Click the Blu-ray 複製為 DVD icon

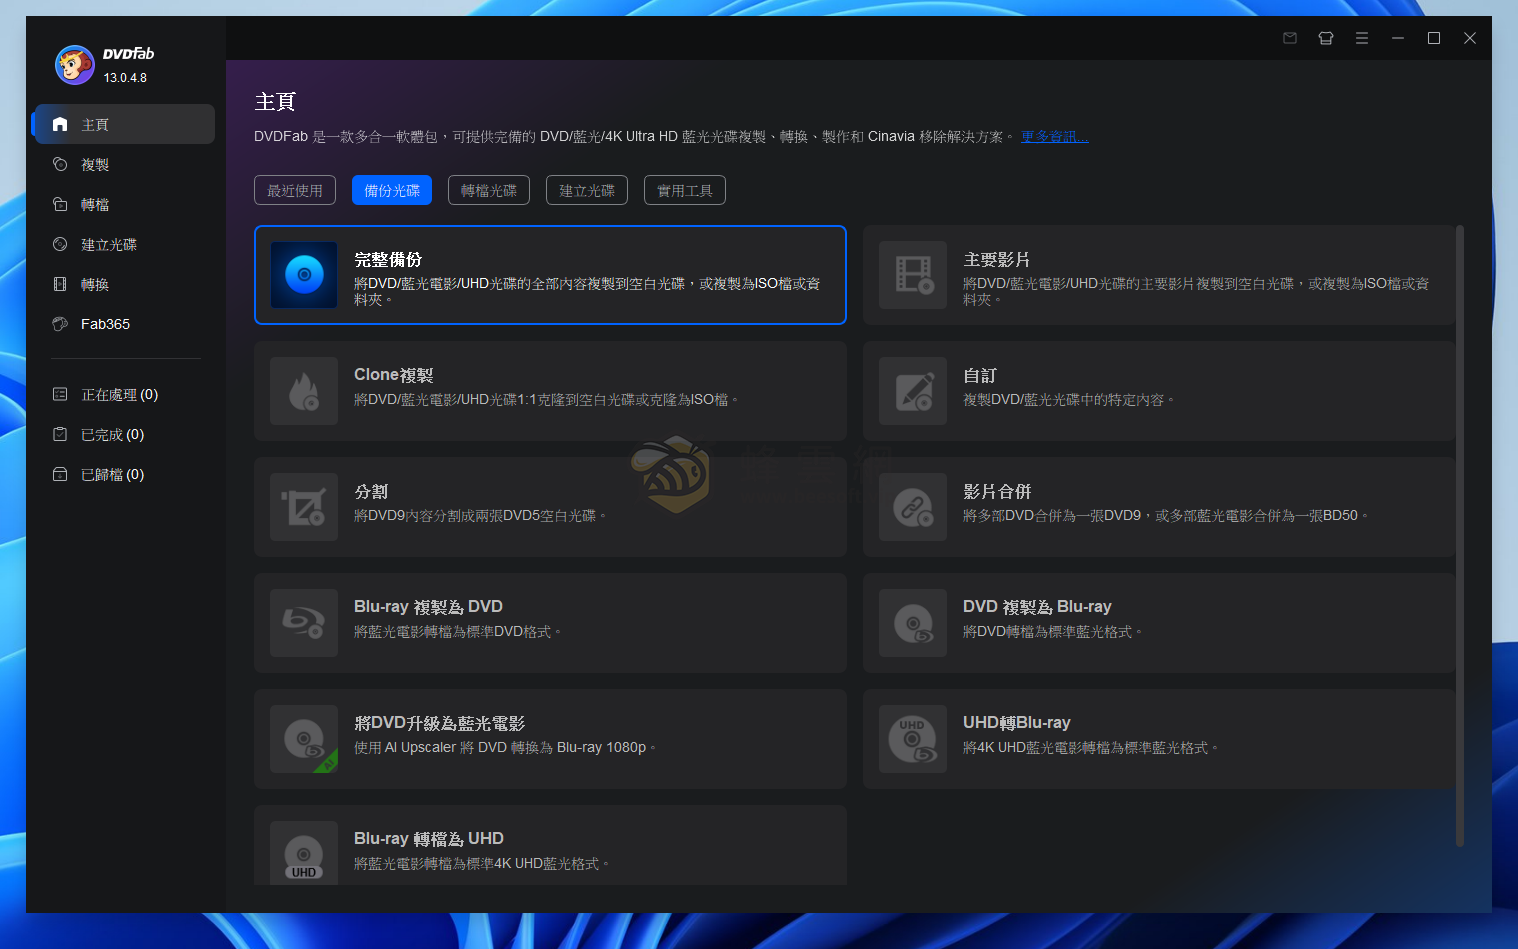pos(304,623)
